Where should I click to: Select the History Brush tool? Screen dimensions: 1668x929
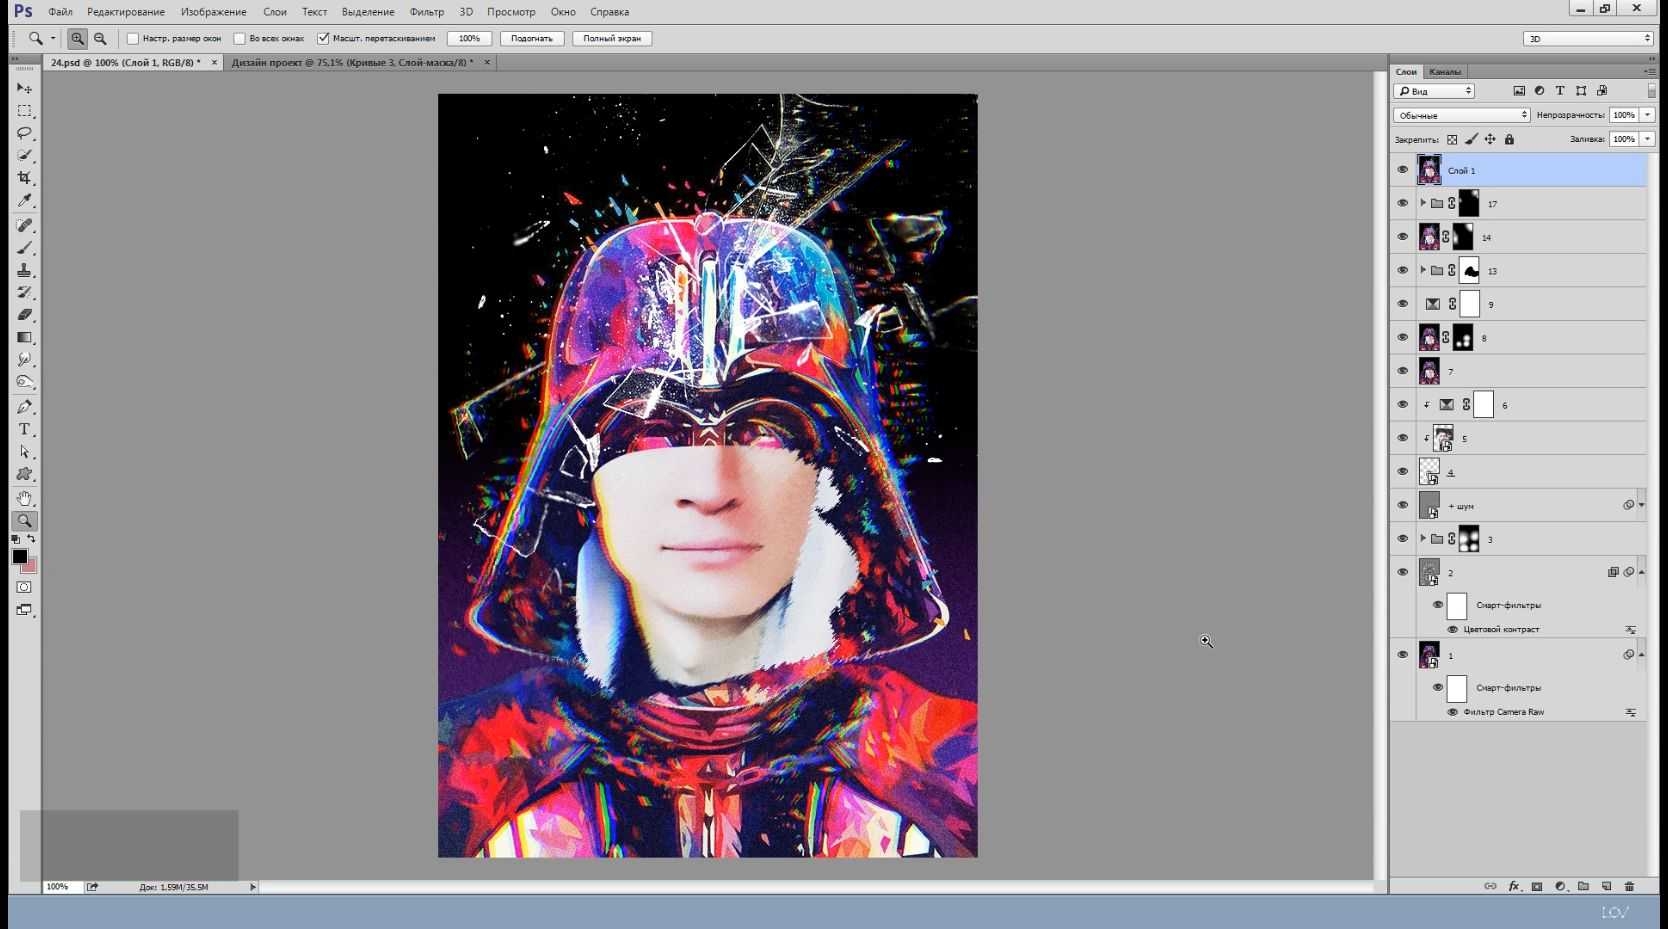(x=24, y=292)
